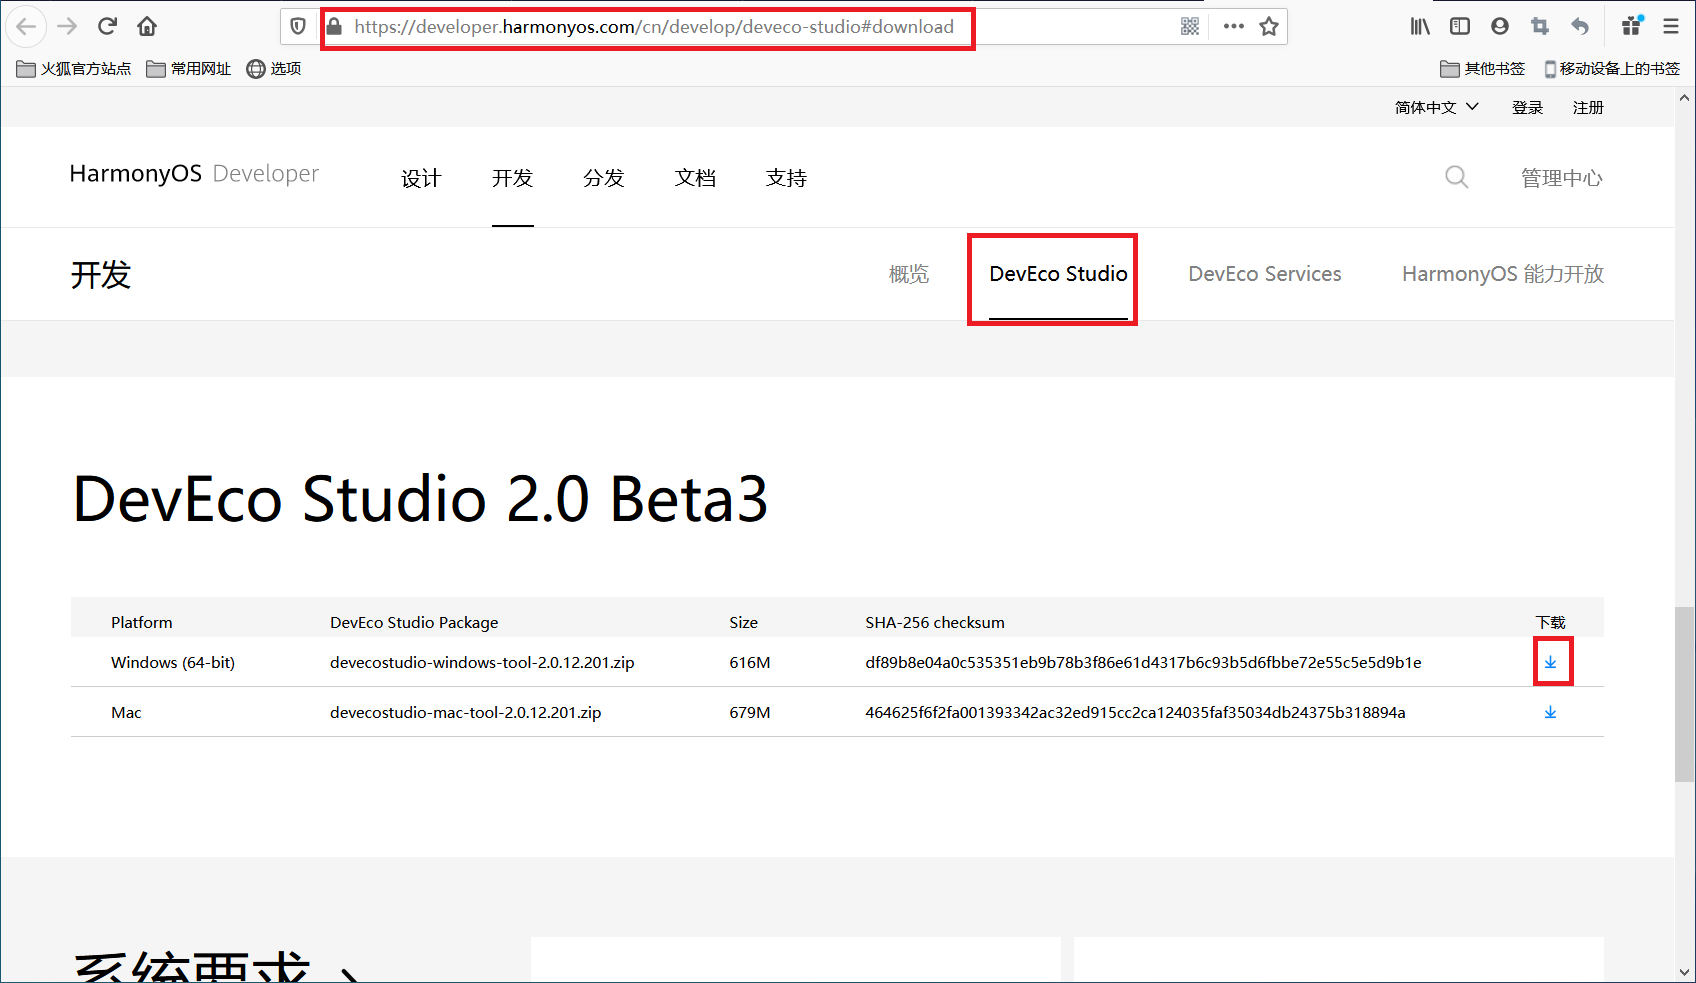This screenshot has width=1696, height=983.
Task: Toggle the sidebar icon in toolbar
Action: point(1460,26)
